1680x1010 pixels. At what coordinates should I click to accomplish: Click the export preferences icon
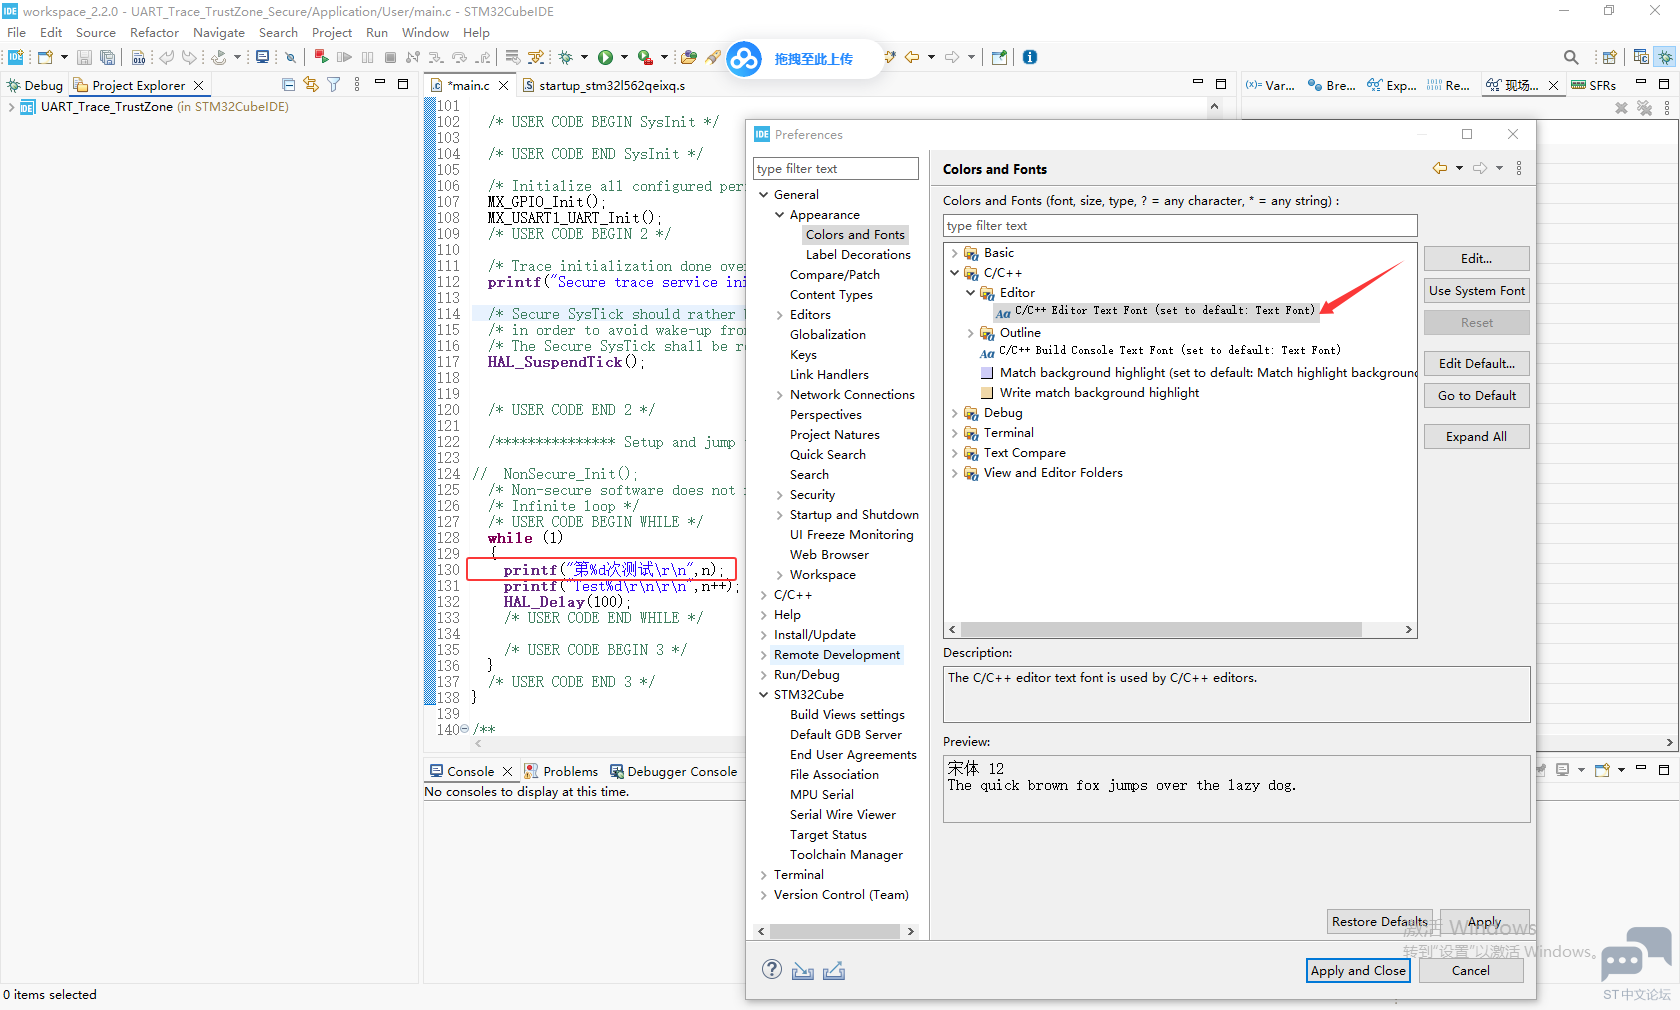(834, 971)
